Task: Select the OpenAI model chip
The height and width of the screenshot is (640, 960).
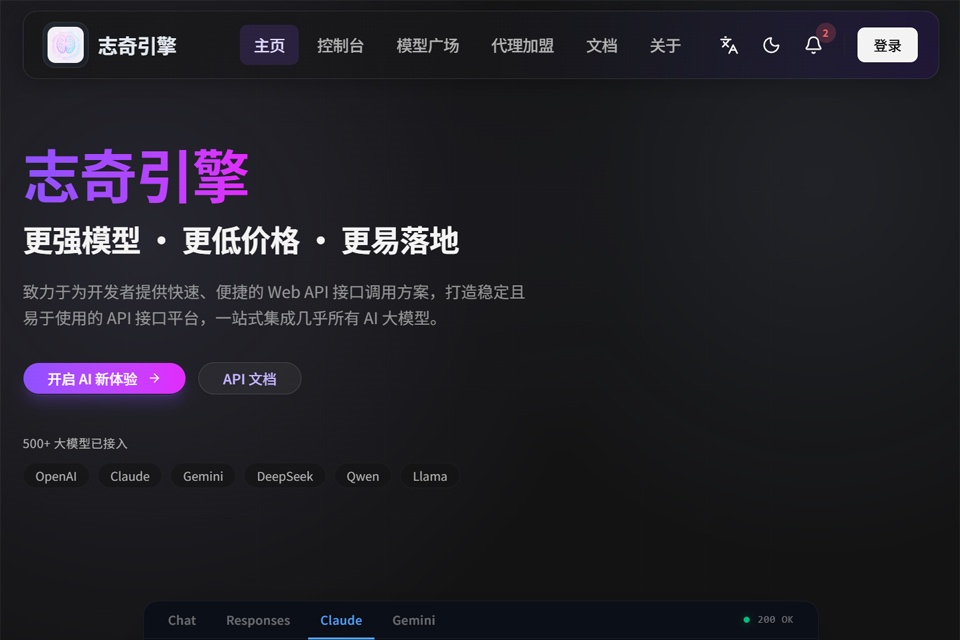Action: (56, 476)
